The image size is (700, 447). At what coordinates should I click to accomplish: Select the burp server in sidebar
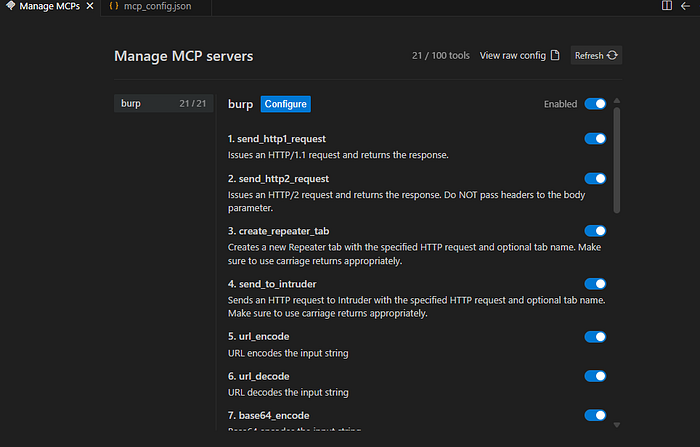(163, 103)
